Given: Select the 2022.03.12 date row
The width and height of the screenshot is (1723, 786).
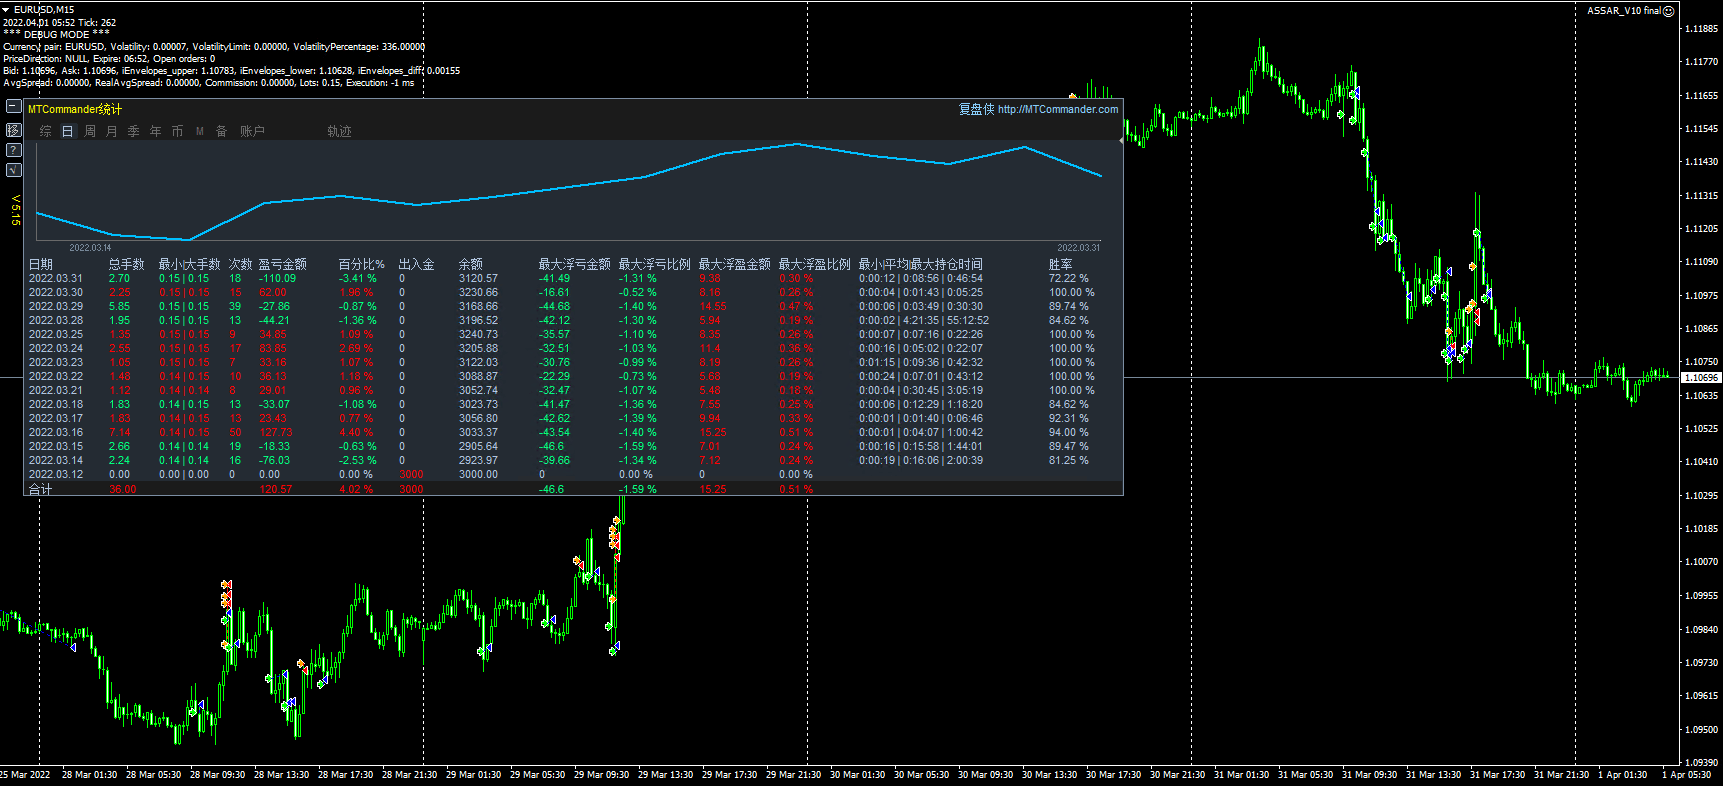Looking at the screenshot, I should pos(56,474).
